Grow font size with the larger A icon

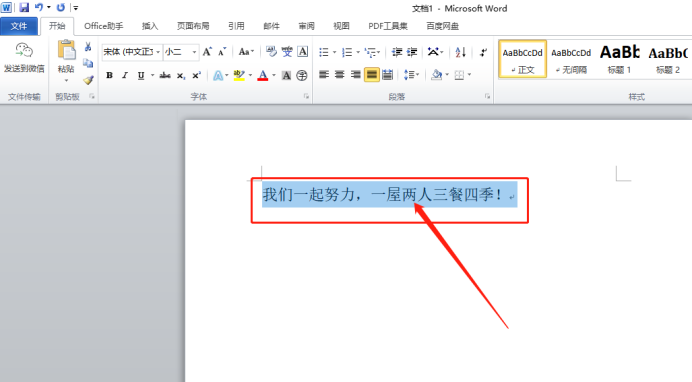(x=207, y=52)
